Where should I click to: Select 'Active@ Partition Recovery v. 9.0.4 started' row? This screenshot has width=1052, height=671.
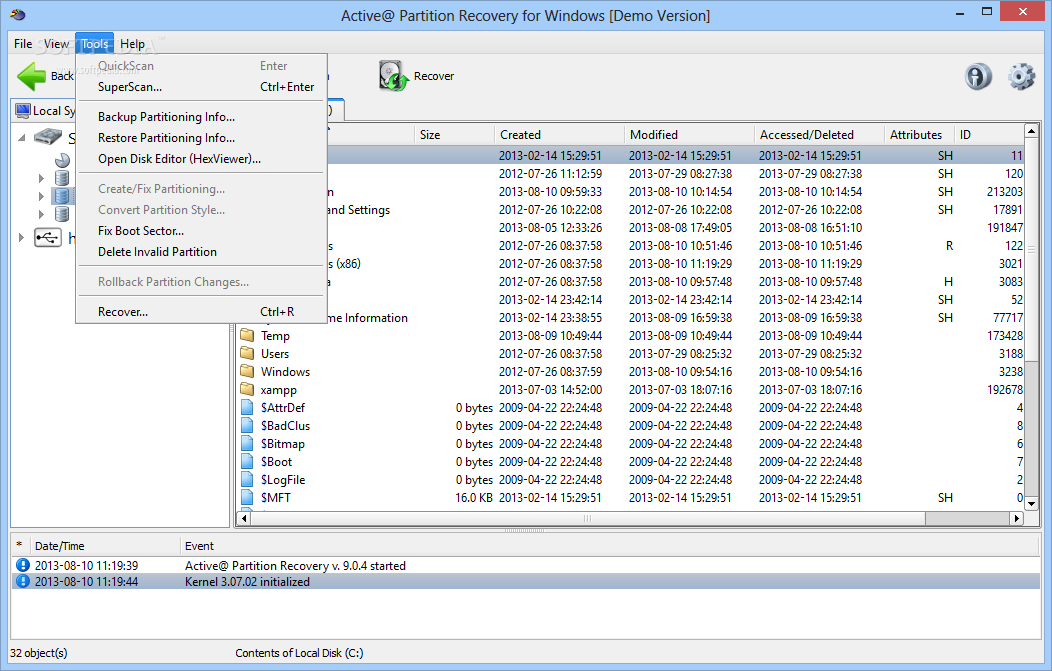pos(526,566)
